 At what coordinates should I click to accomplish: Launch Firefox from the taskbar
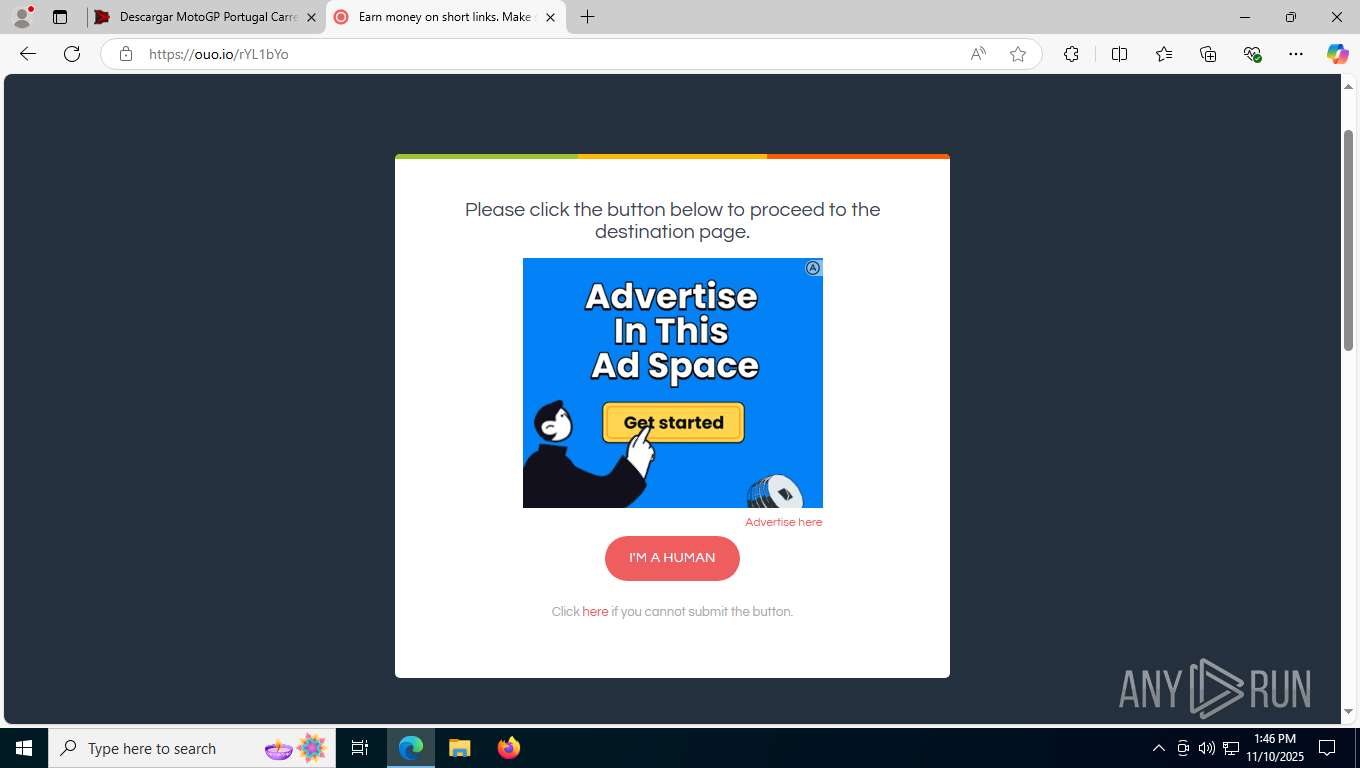coord(508,748)
